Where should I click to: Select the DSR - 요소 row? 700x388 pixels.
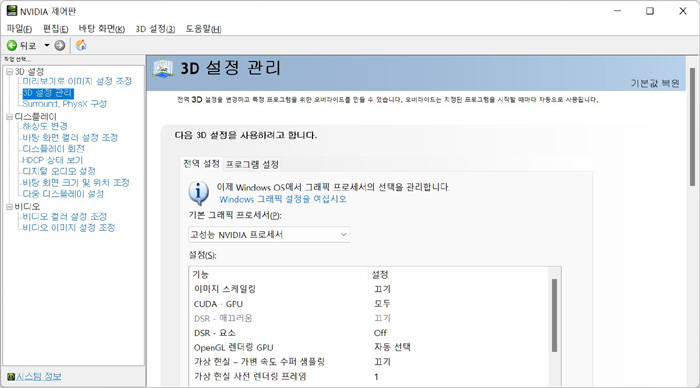[369, 333]
